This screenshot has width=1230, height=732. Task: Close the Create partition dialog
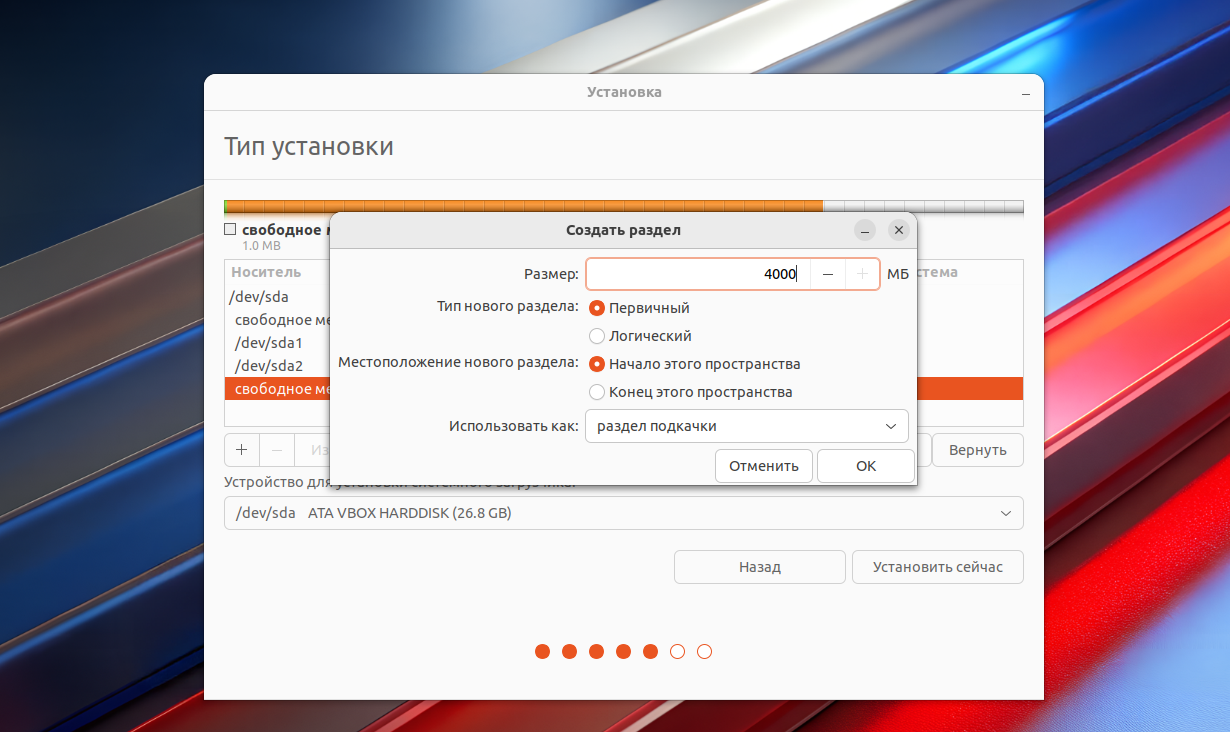[898, 230]
